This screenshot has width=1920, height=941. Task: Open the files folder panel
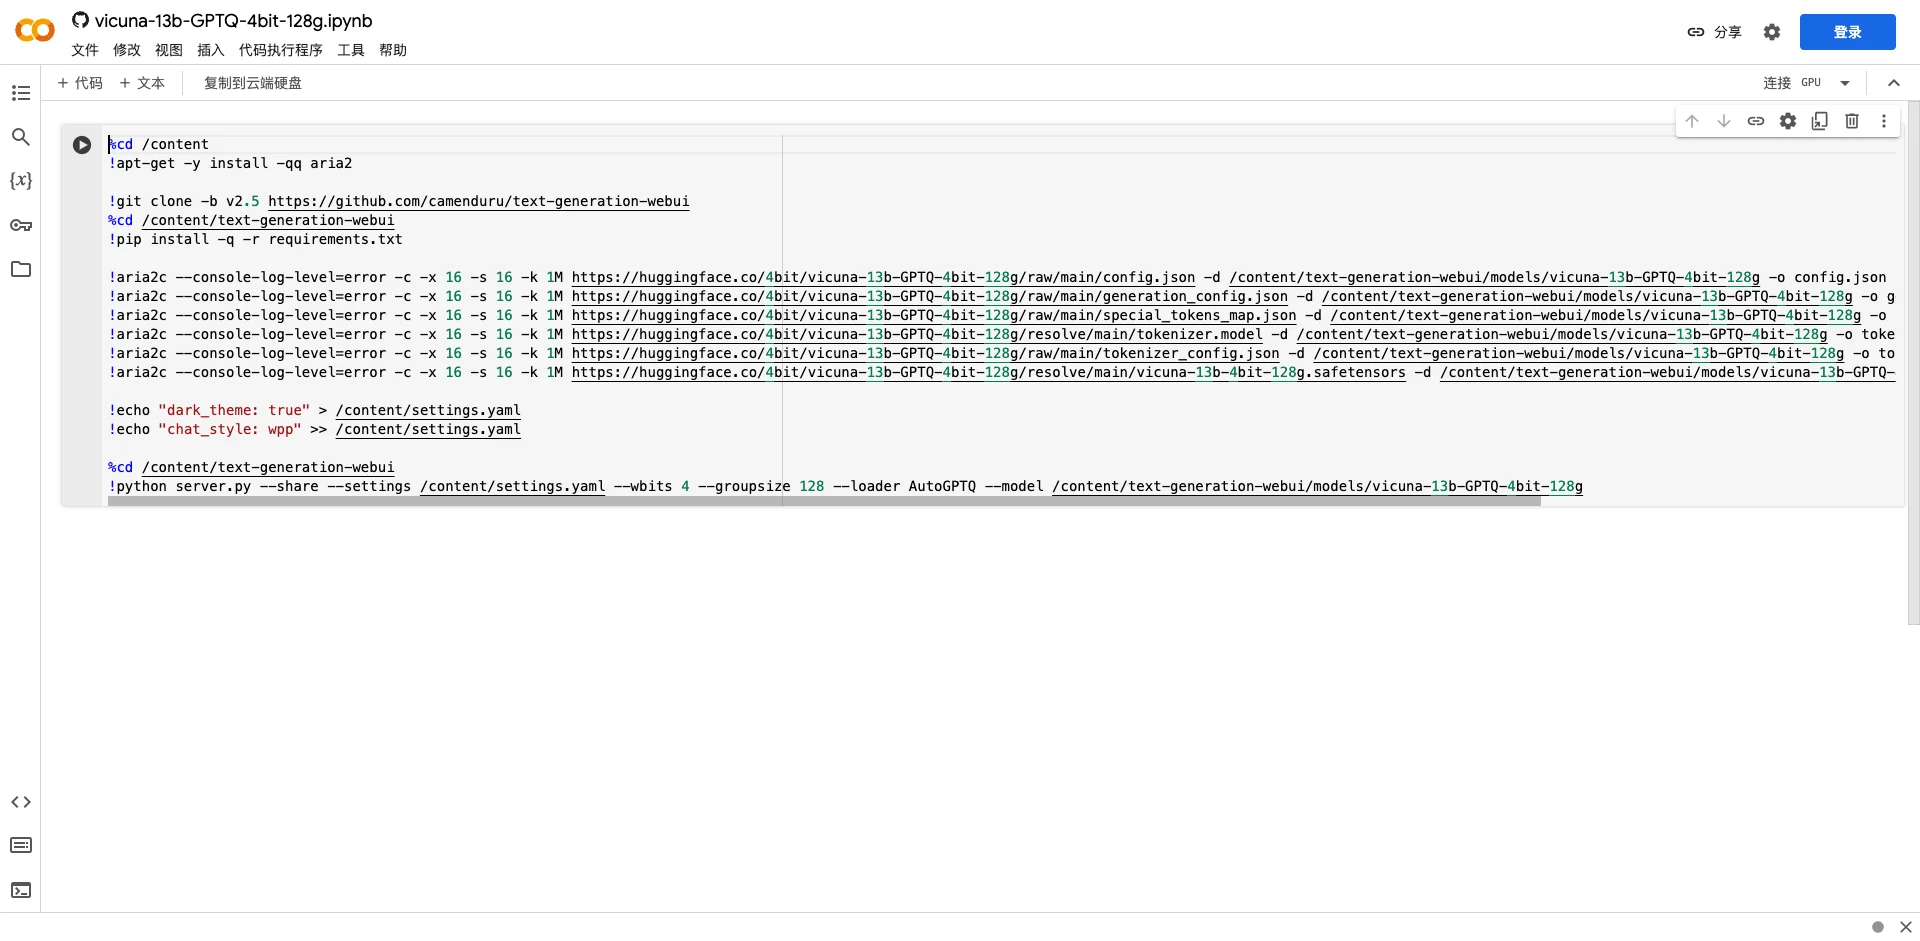coord(21,269)
